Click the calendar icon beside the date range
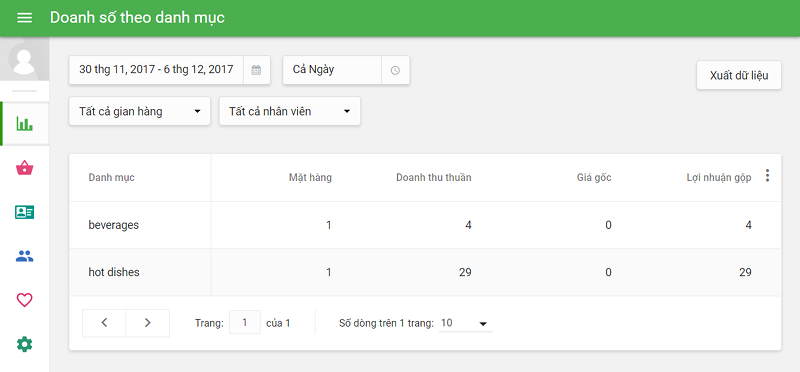The image size is (800, 372). pos(257,70)
